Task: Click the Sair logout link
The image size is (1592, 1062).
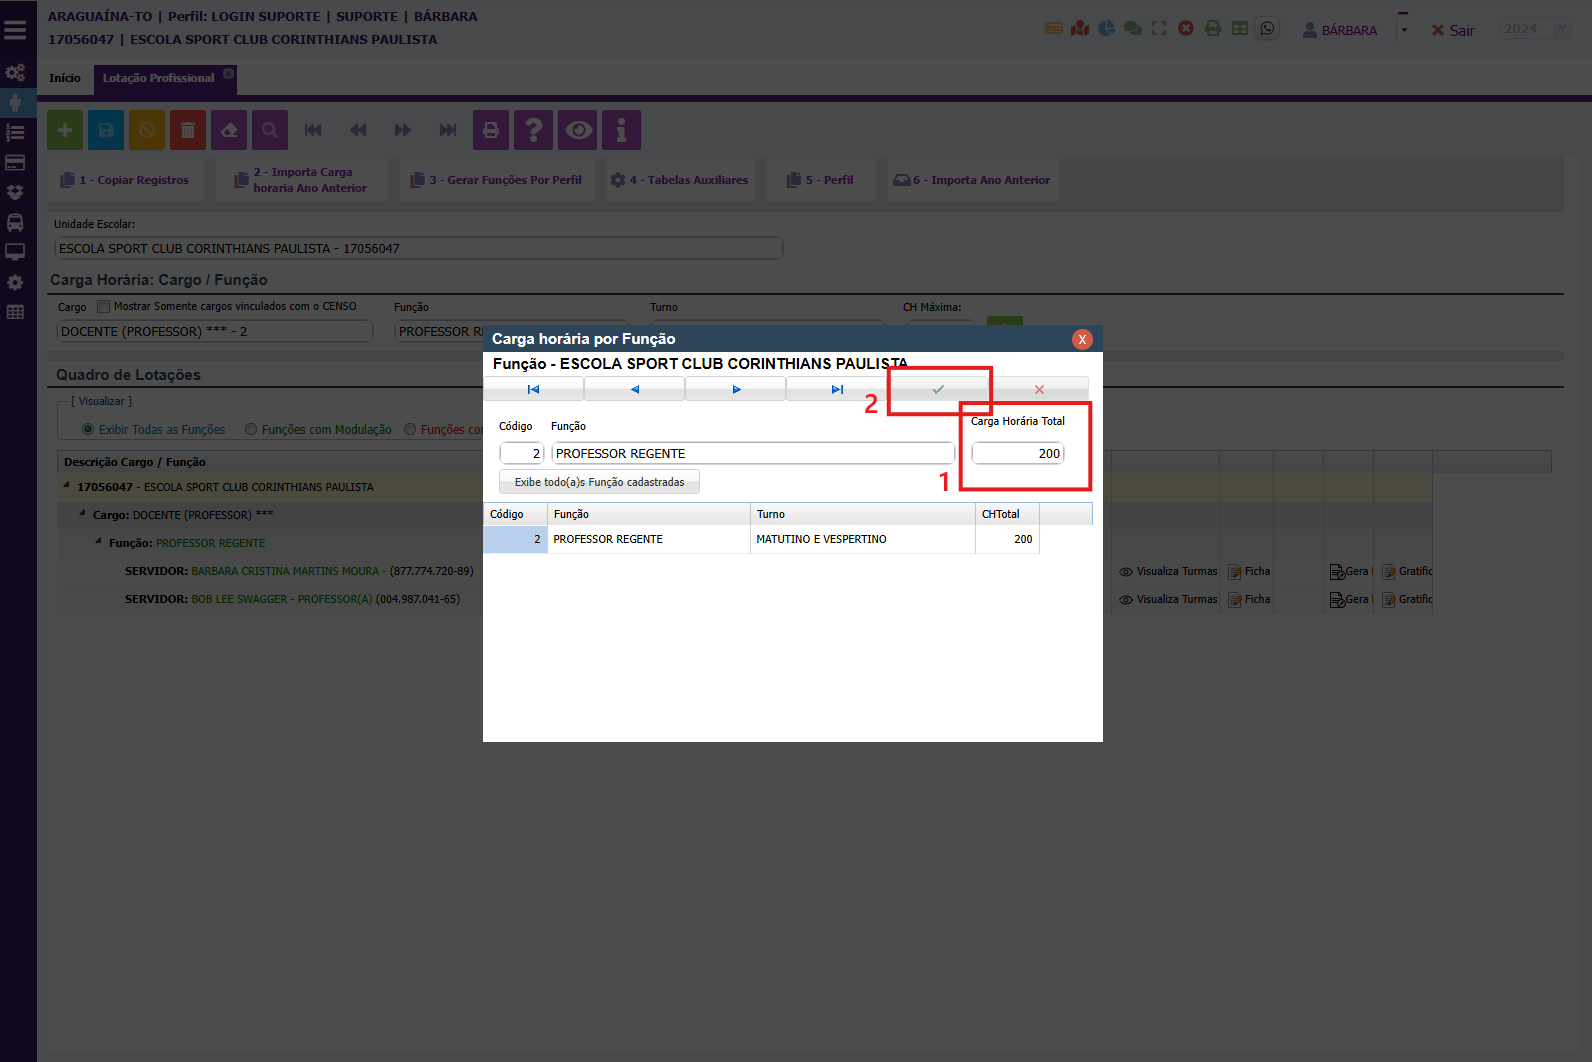Action: coord(1453,30)
